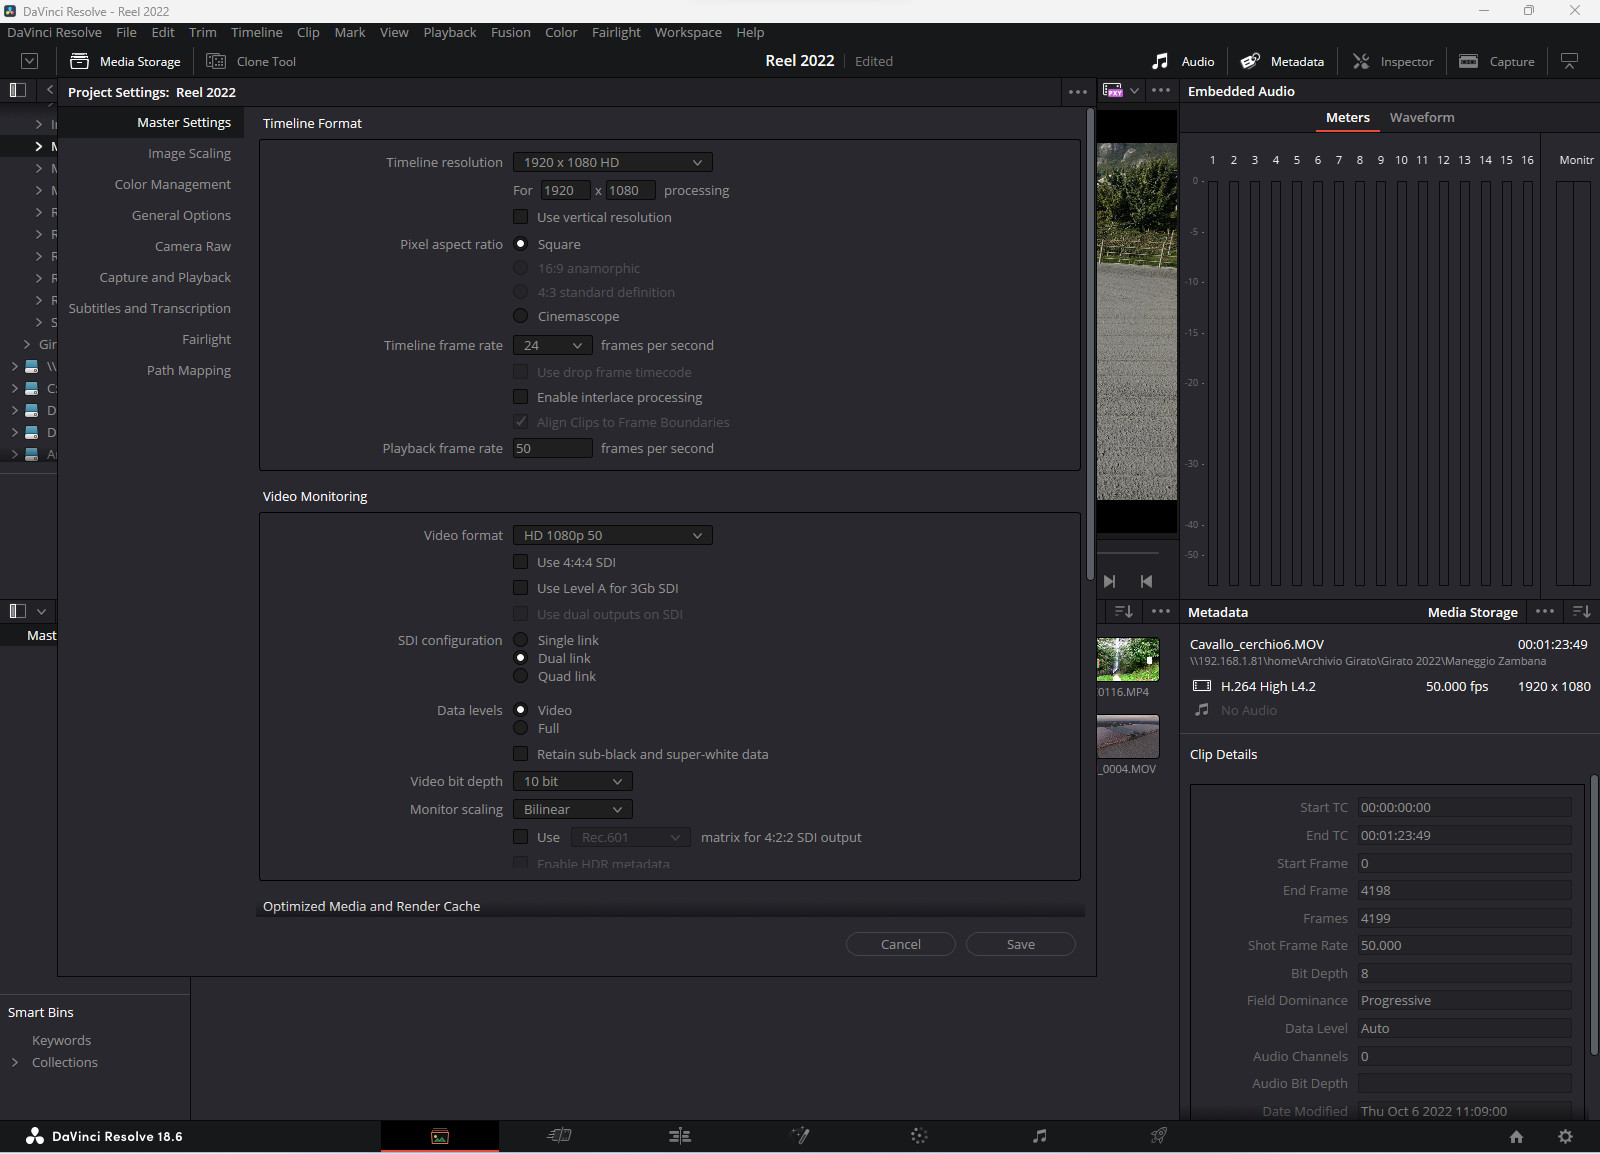Click the monitor icon beside Capture
The image size is (1600, 1154).
(x=1569, y=61)
